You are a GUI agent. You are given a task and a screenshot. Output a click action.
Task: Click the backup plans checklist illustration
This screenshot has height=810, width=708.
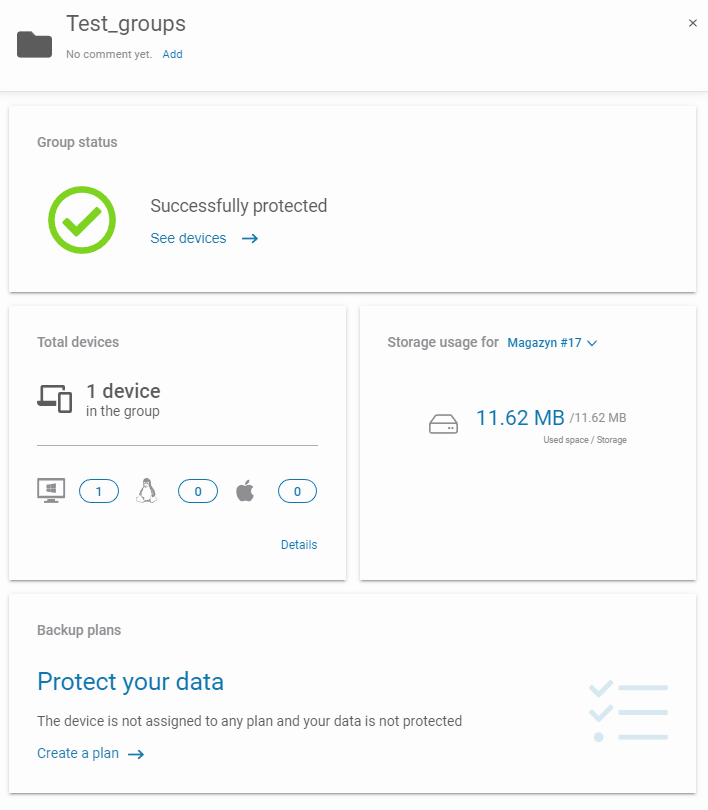click(628, 711)
